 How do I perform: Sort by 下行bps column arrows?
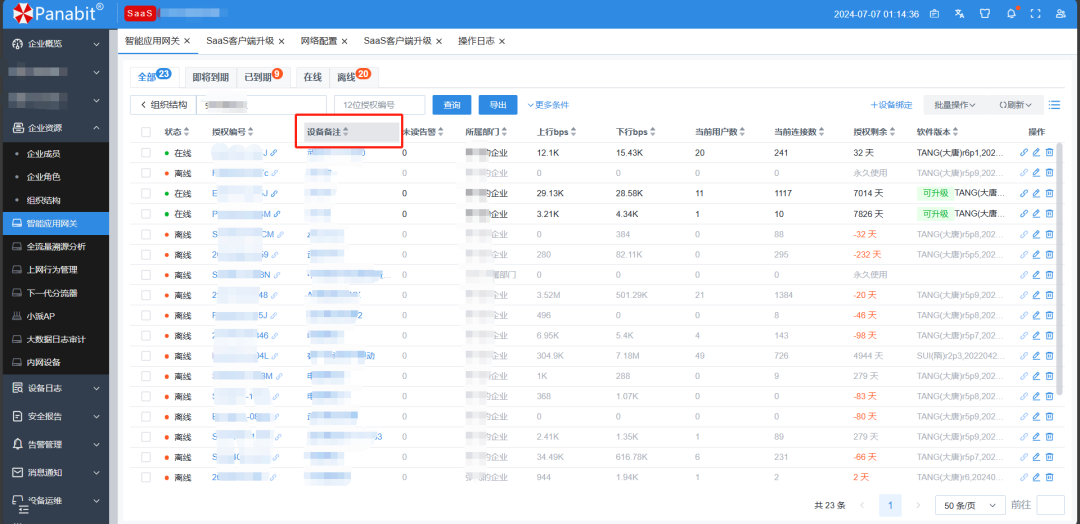pyautogui.click(x=652, y=132)
